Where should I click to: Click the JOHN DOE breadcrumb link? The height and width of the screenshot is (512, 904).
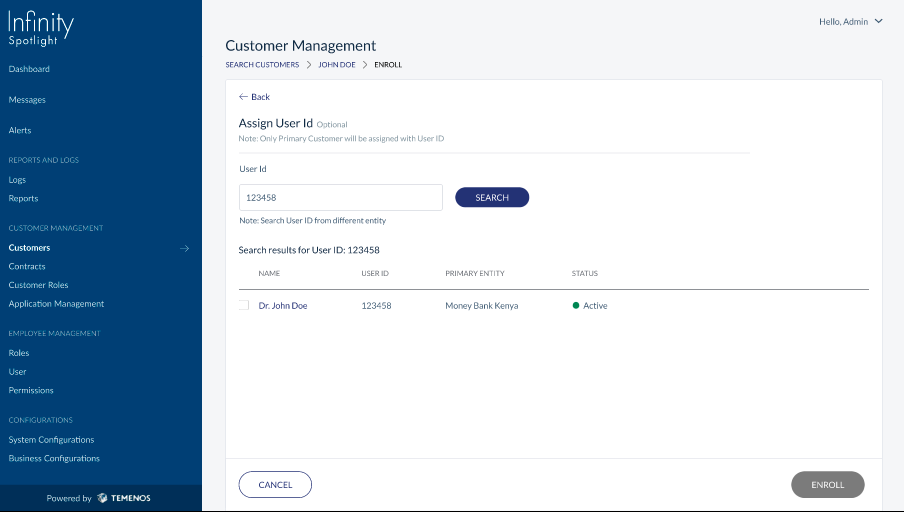point(337,65)
